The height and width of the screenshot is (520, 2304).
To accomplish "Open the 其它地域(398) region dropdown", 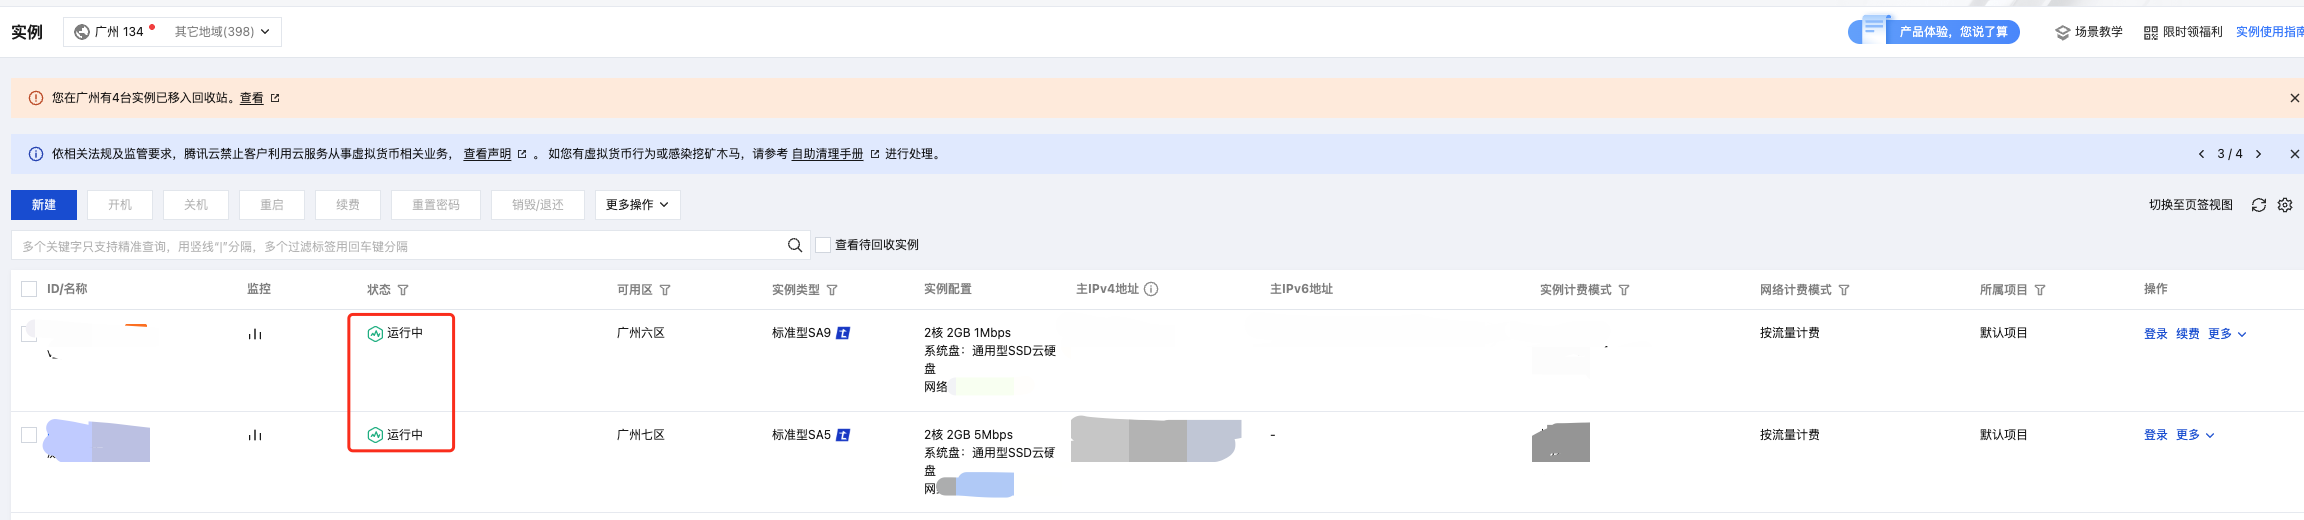I will (222, 32).
